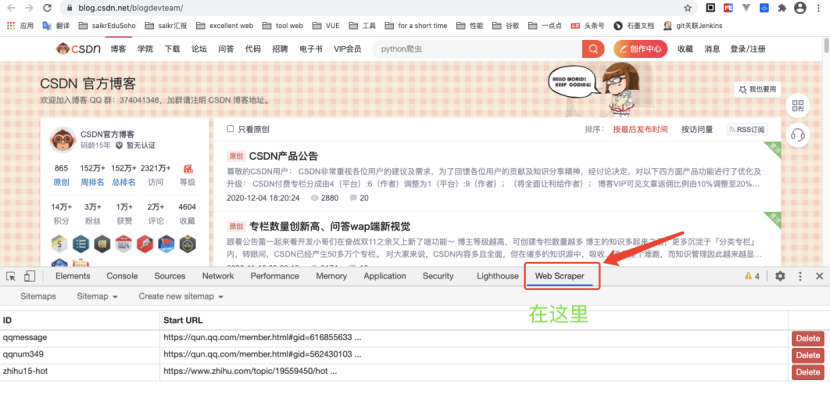Open the 谷歌 bookmark folder

pyautogui.click(x=506, y=25)
